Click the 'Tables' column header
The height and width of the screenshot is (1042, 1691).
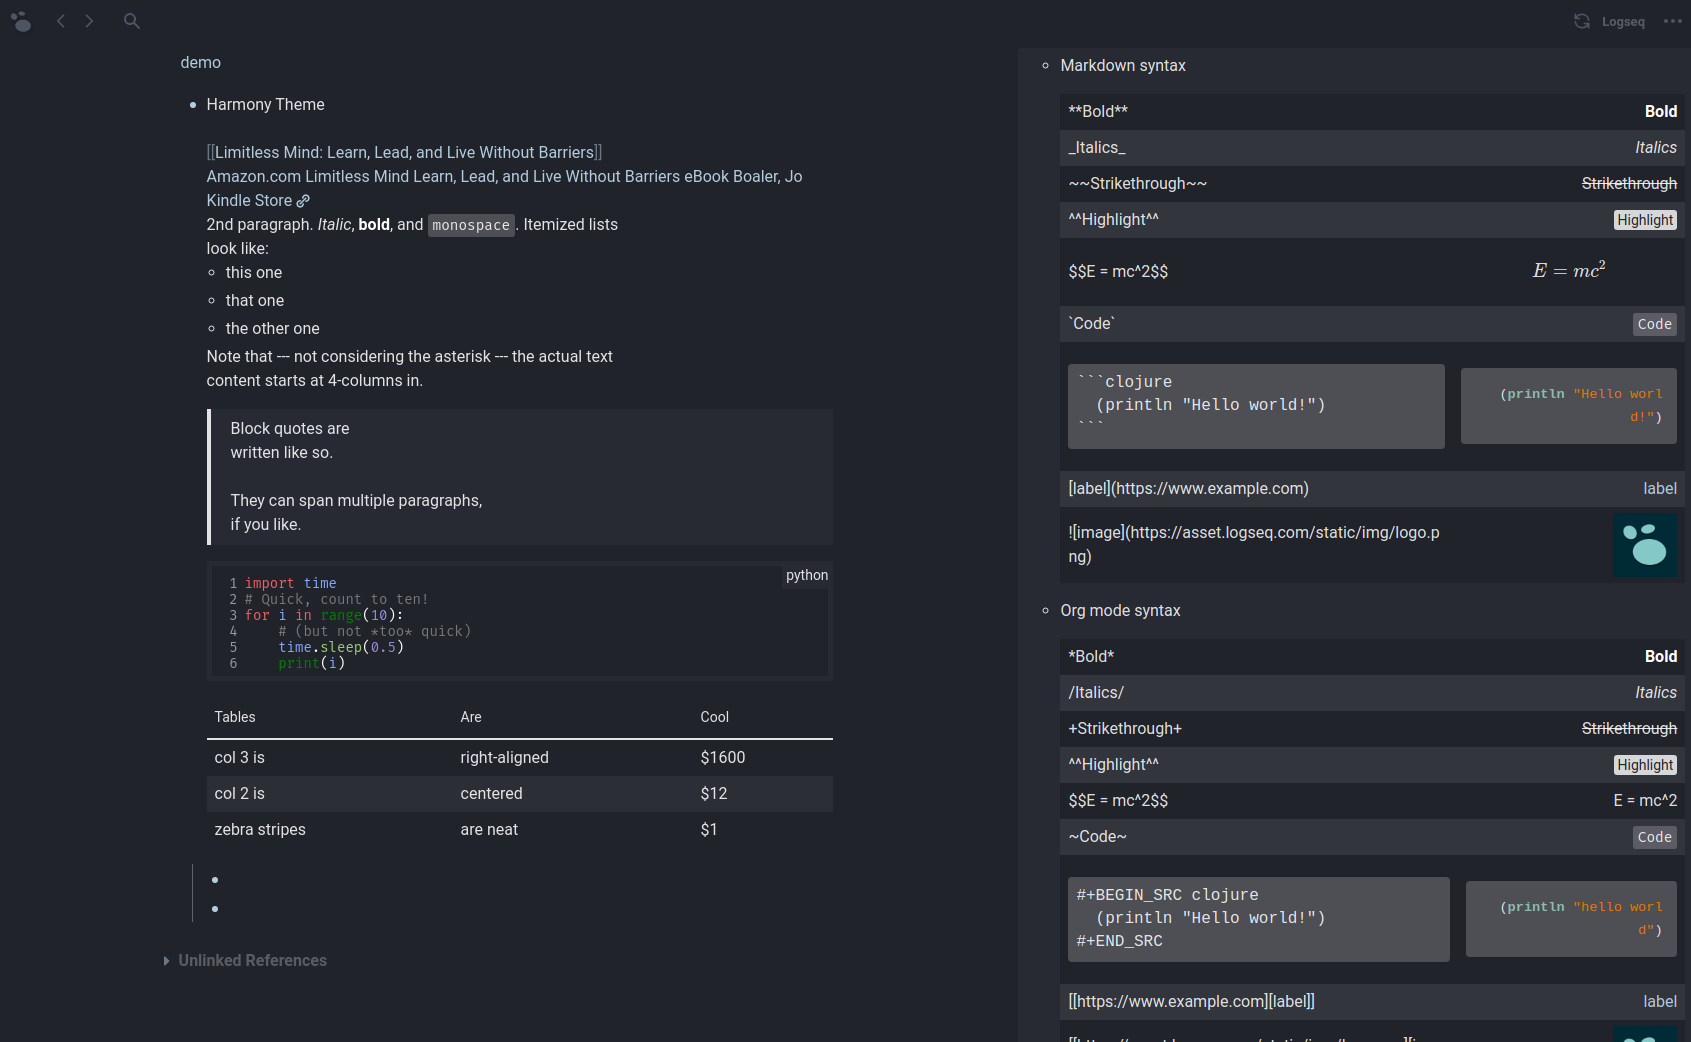(235, 717)
